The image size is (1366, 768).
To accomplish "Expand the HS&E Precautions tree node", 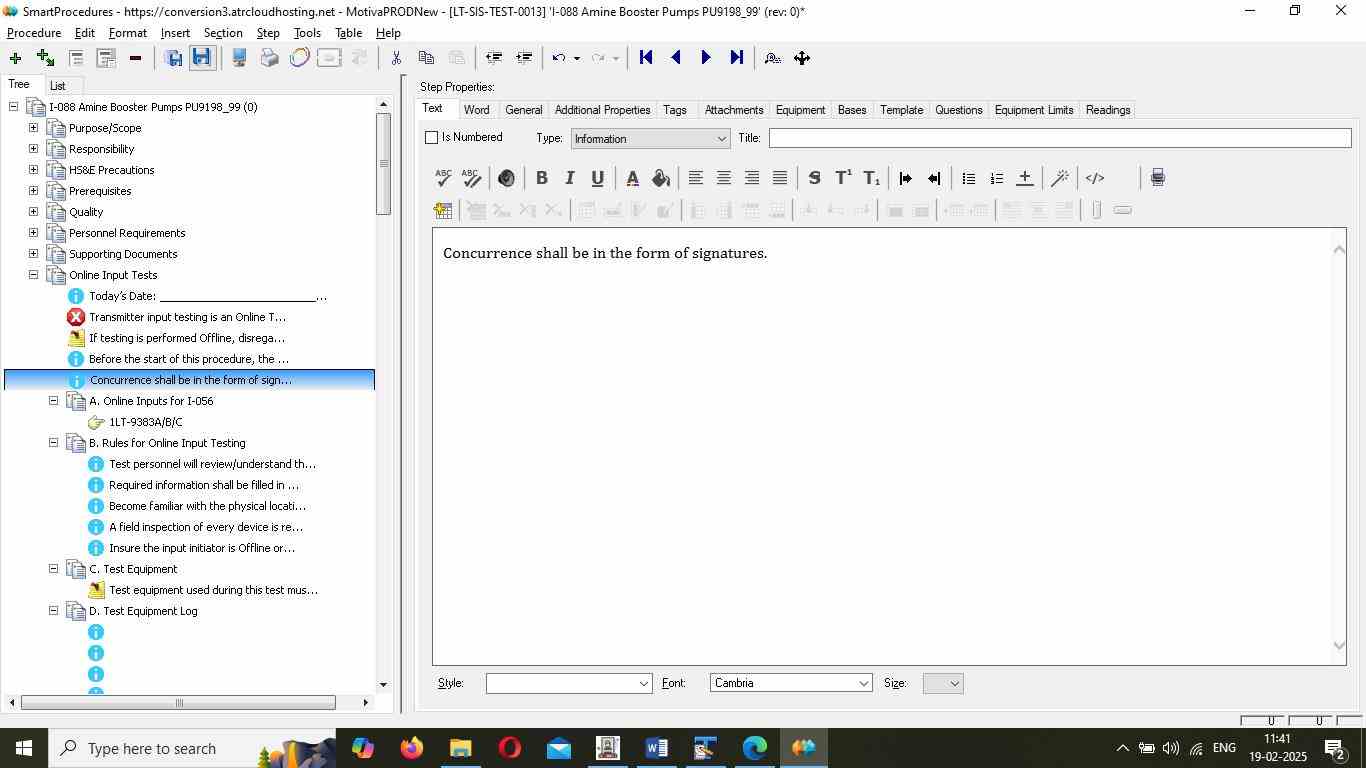I will point(33,170).
